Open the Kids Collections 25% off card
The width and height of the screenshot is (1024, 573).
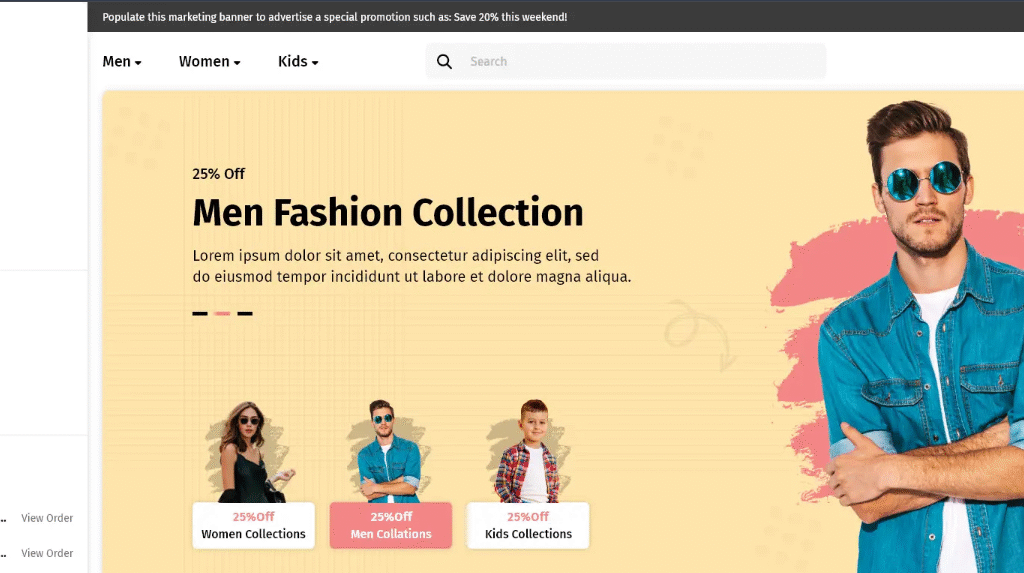[x=528, y=526]
